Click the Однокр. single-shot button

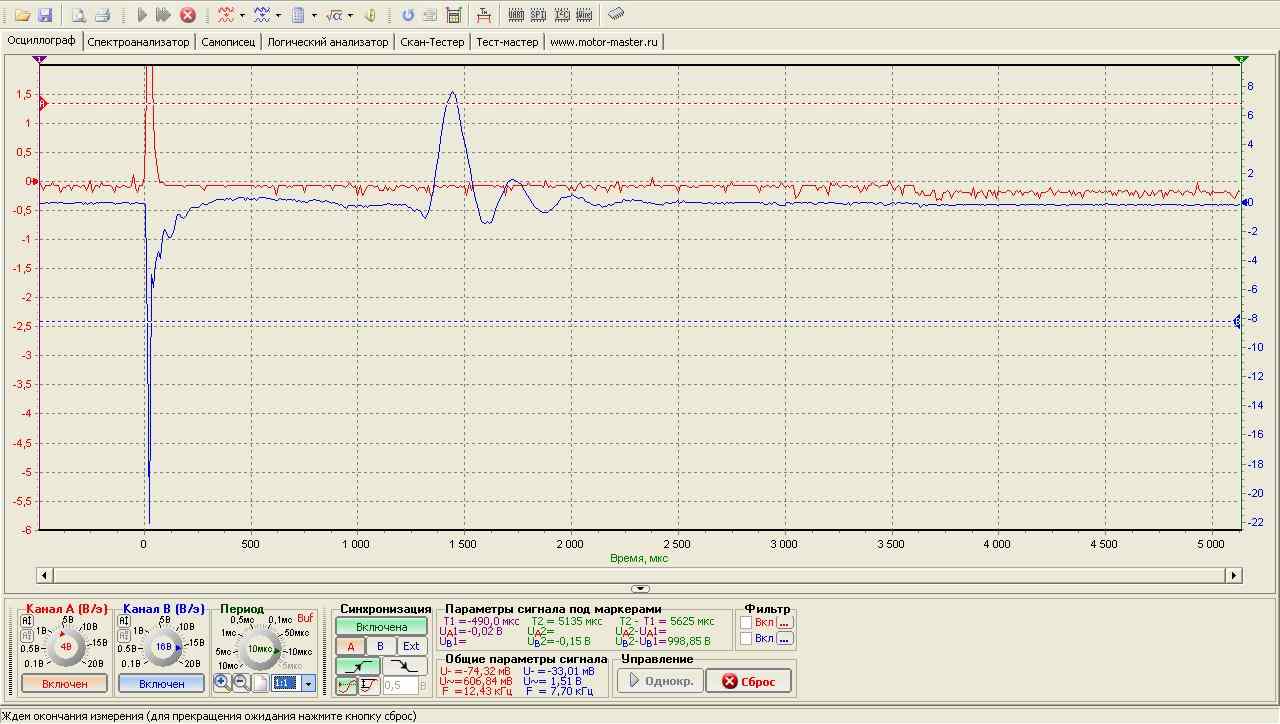[660, 681]
